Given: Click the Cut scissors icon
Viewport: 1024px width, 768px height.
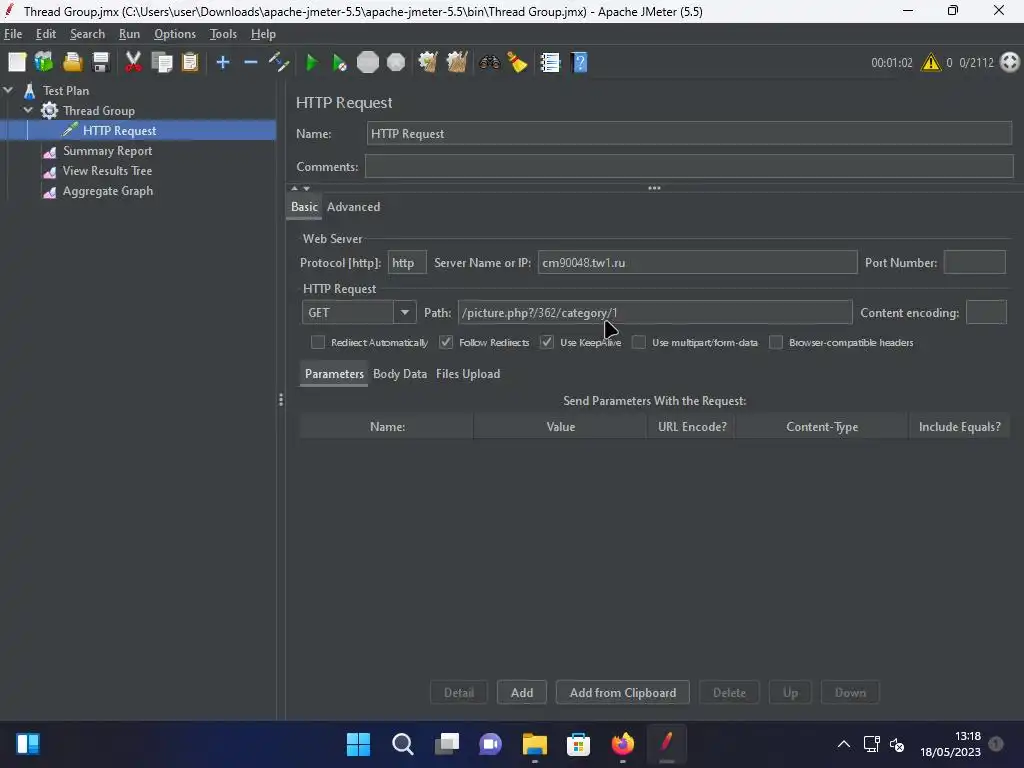Looking at the screenshot, I should click(x=133, y=63).
